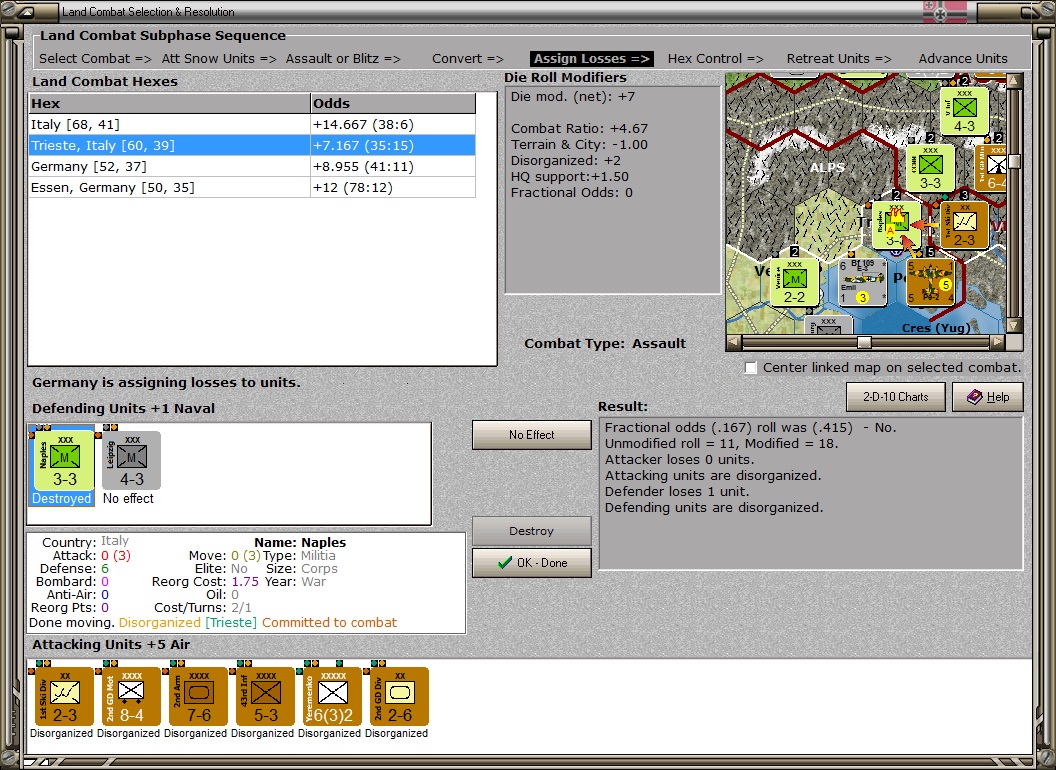1056x770 pixels.
Task: Click the German flag icon in title bar
Action: pyautogui.click(x=944, y=11)
